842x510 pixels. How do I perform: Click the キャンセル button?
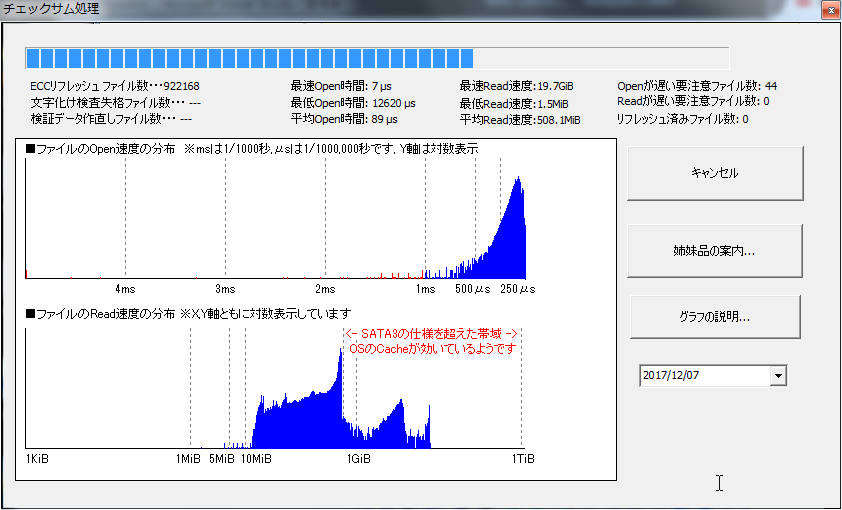tap(714, 173)
